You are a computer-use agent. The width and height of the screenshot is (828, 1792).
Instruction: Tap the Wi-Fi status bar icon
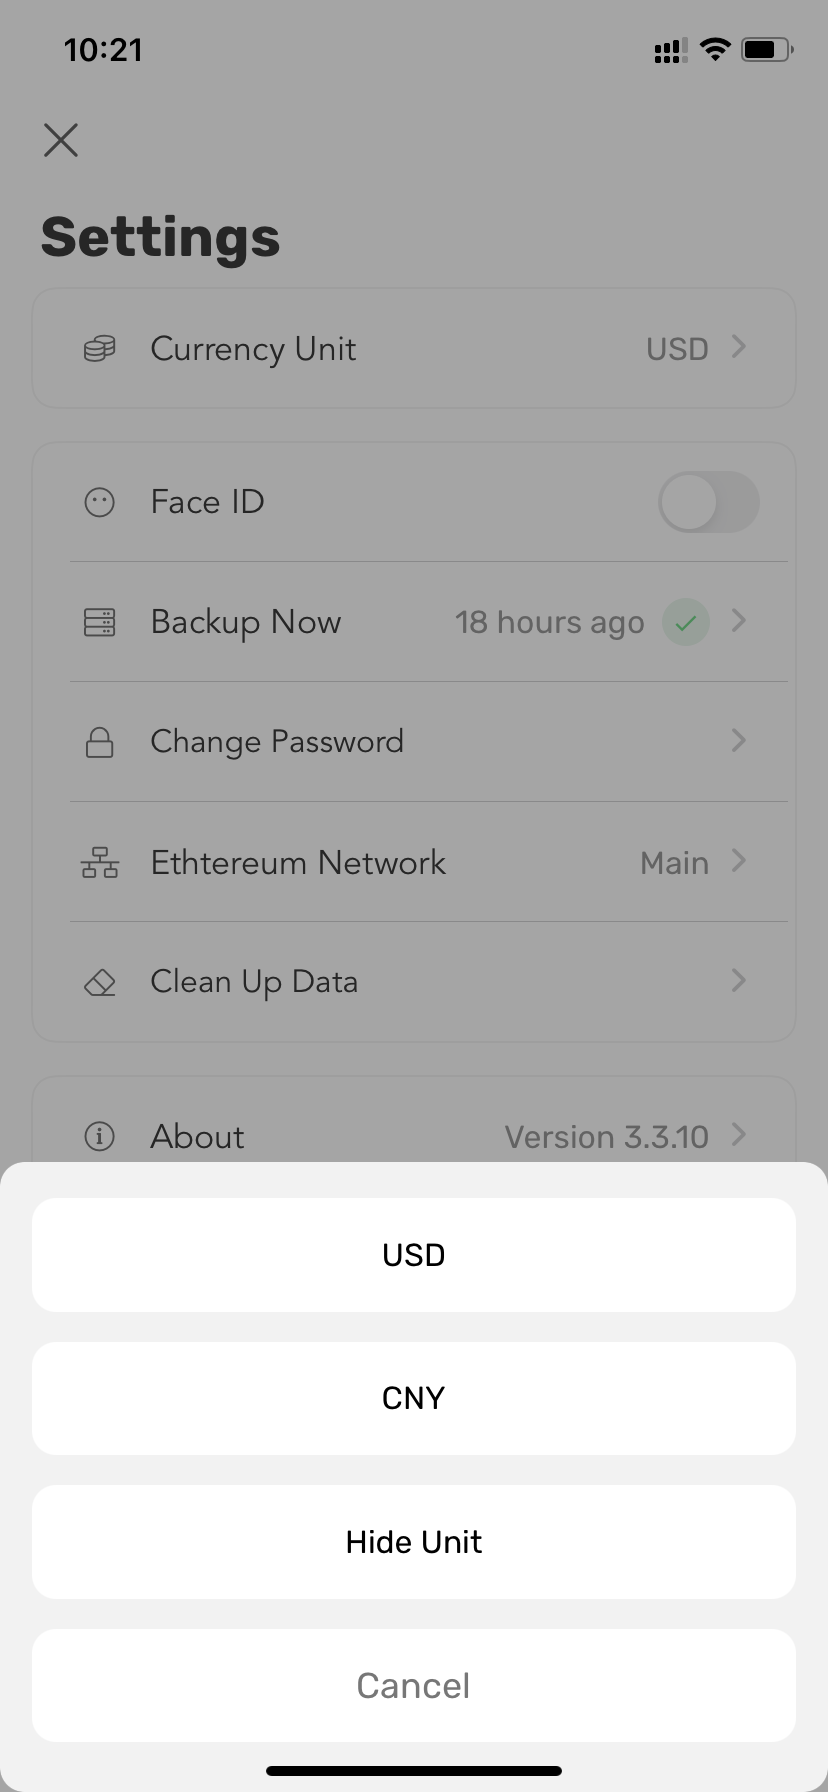click(x=715, y=49)
